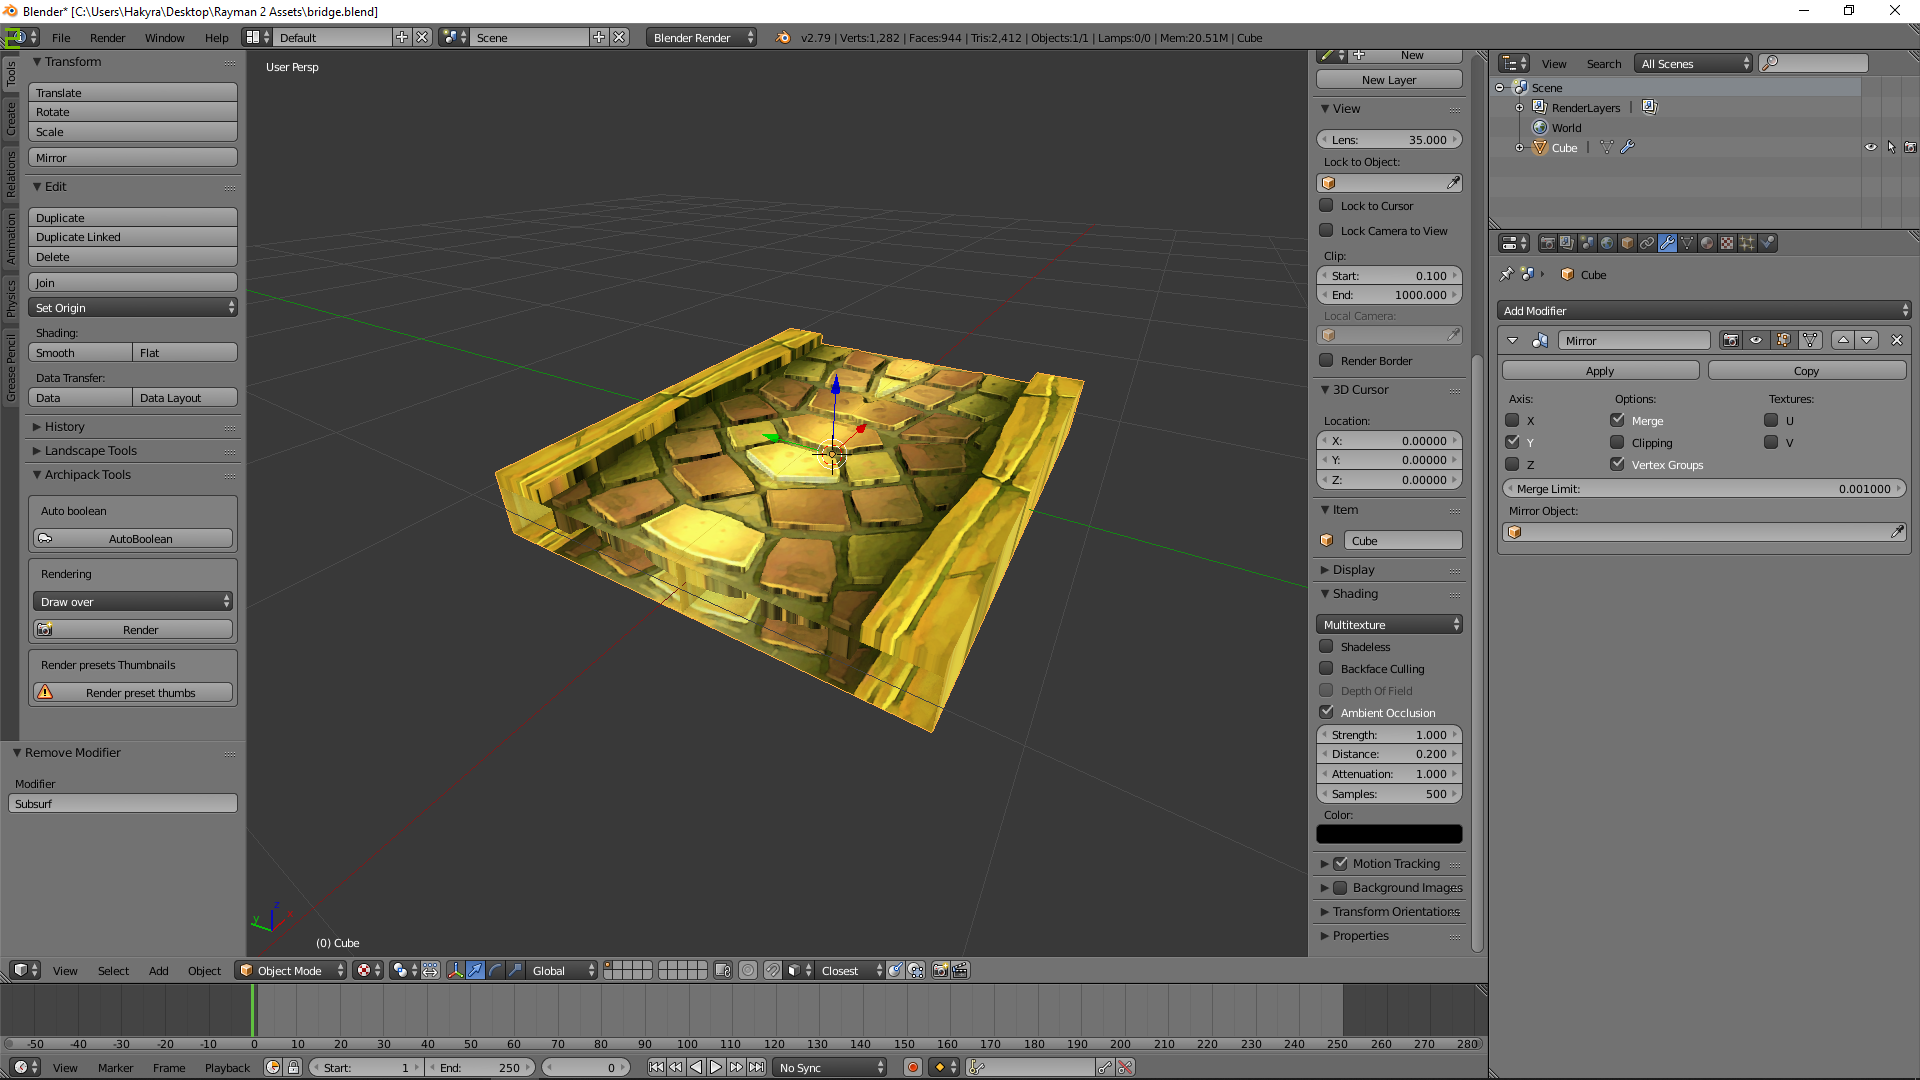Enable the rotate manipulator arc icon
The width and height of the screenshot is (1920, 1080).
[x=495, y=970]
